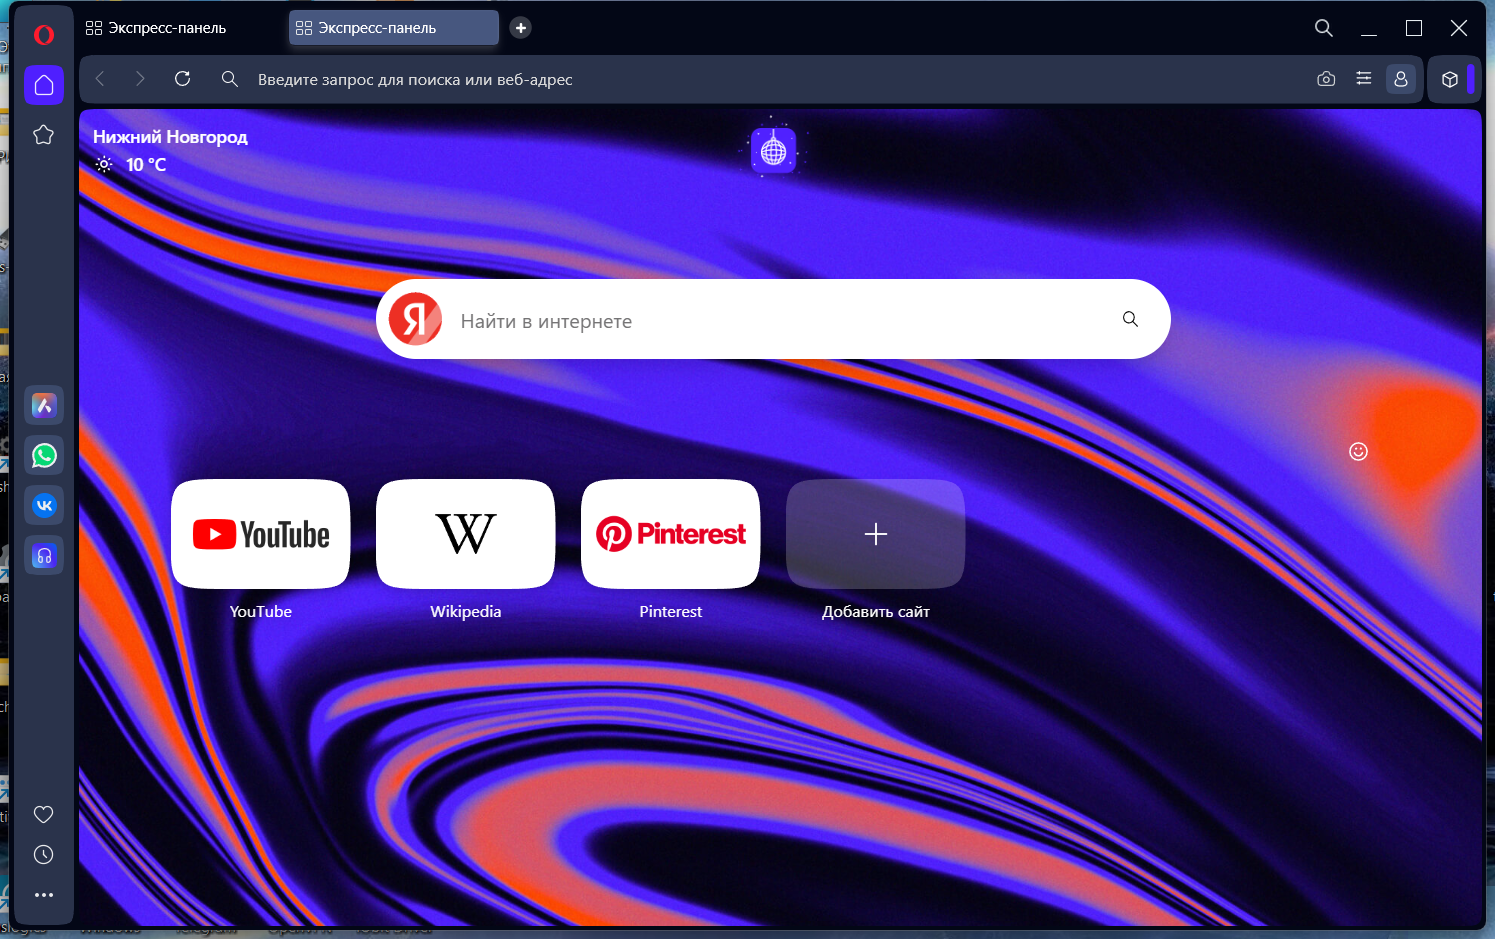Open the Wikipedia speed dial tile
This screenshot has height=939, width=1495.
point(466,534)
